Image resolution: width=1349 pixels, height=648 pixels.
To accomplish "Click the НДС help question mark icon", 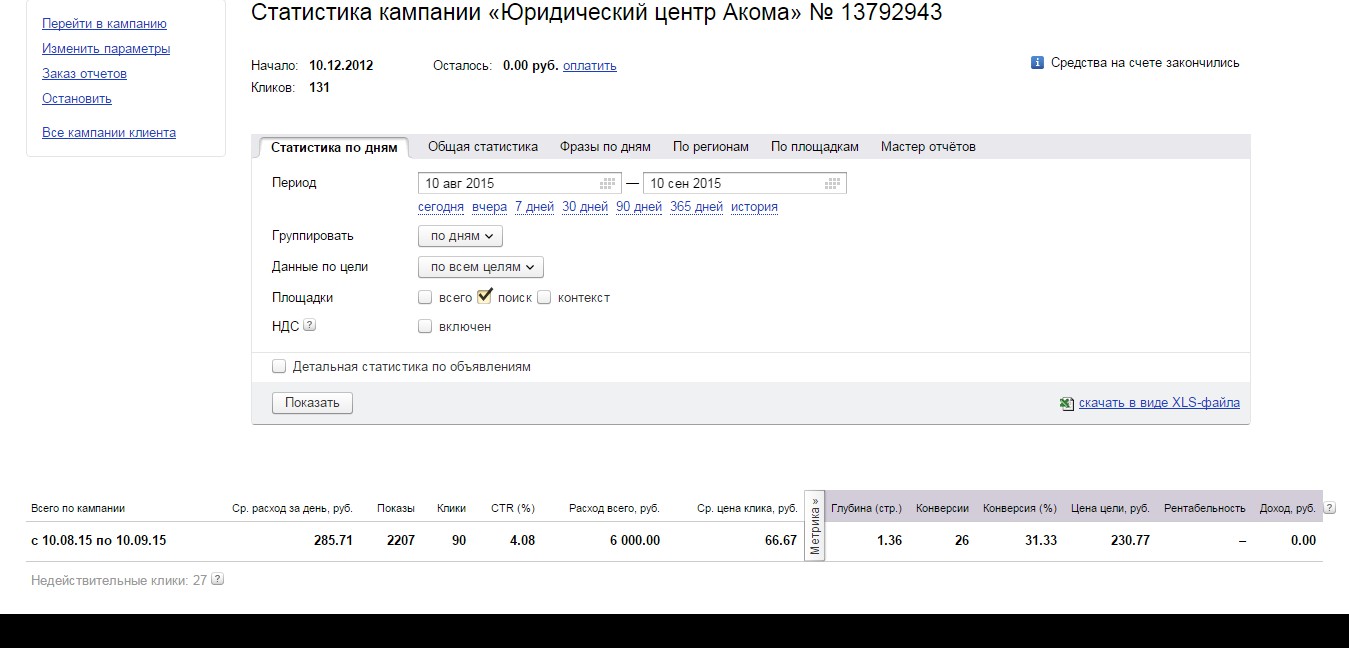I will (310, 325).
